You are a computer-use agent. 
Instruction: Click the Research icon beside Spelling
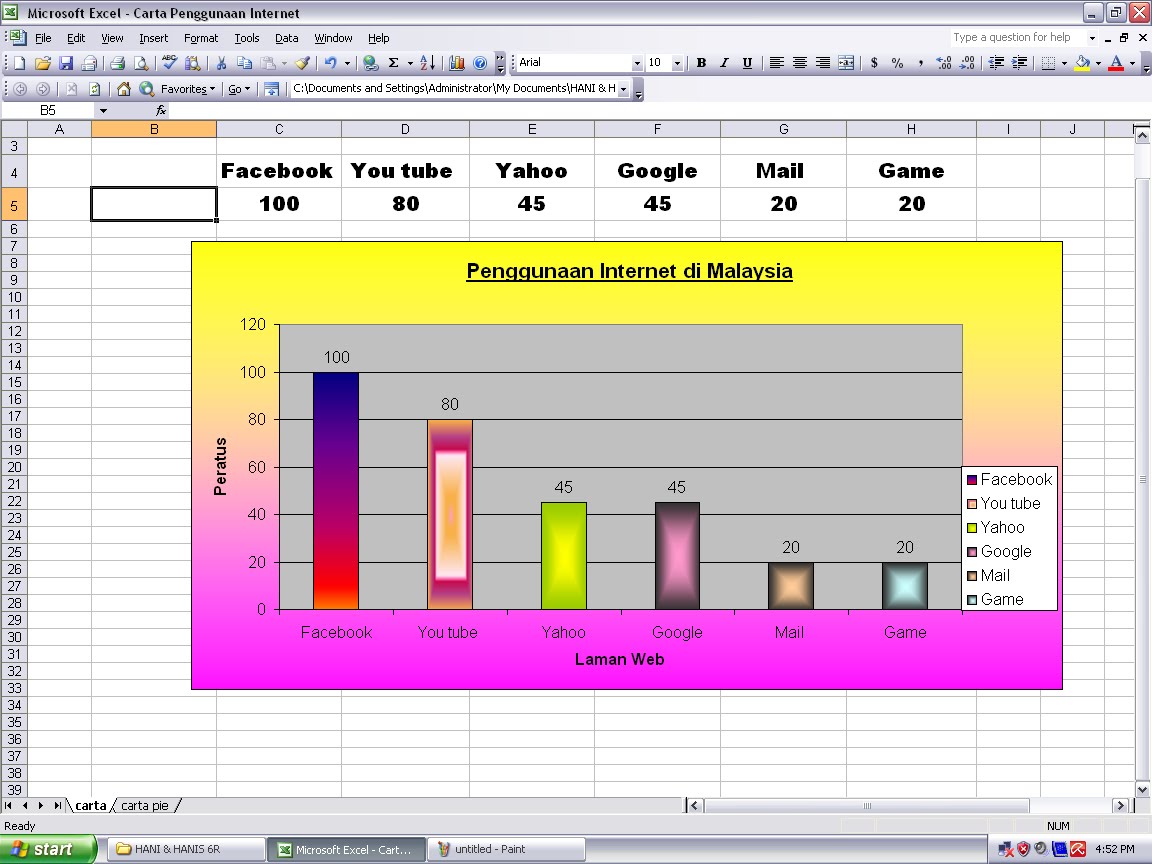(192, 63)
